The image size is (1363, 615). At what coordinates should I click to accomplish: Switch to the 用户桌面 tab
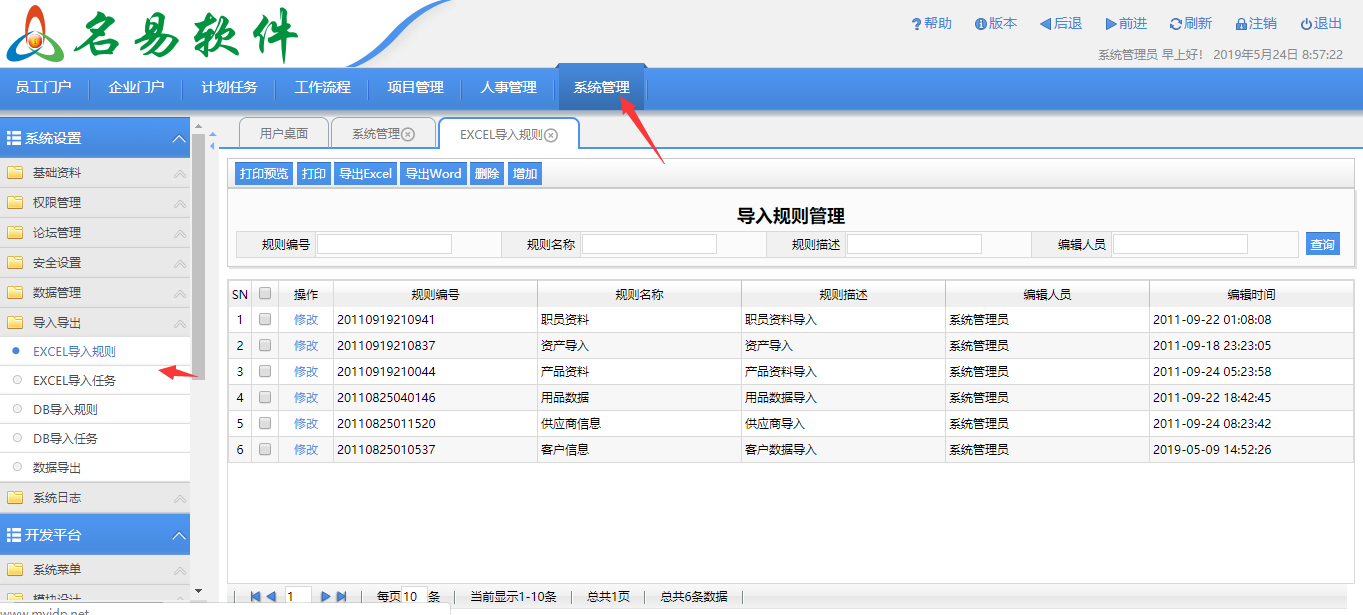click(x=282, y=131)
